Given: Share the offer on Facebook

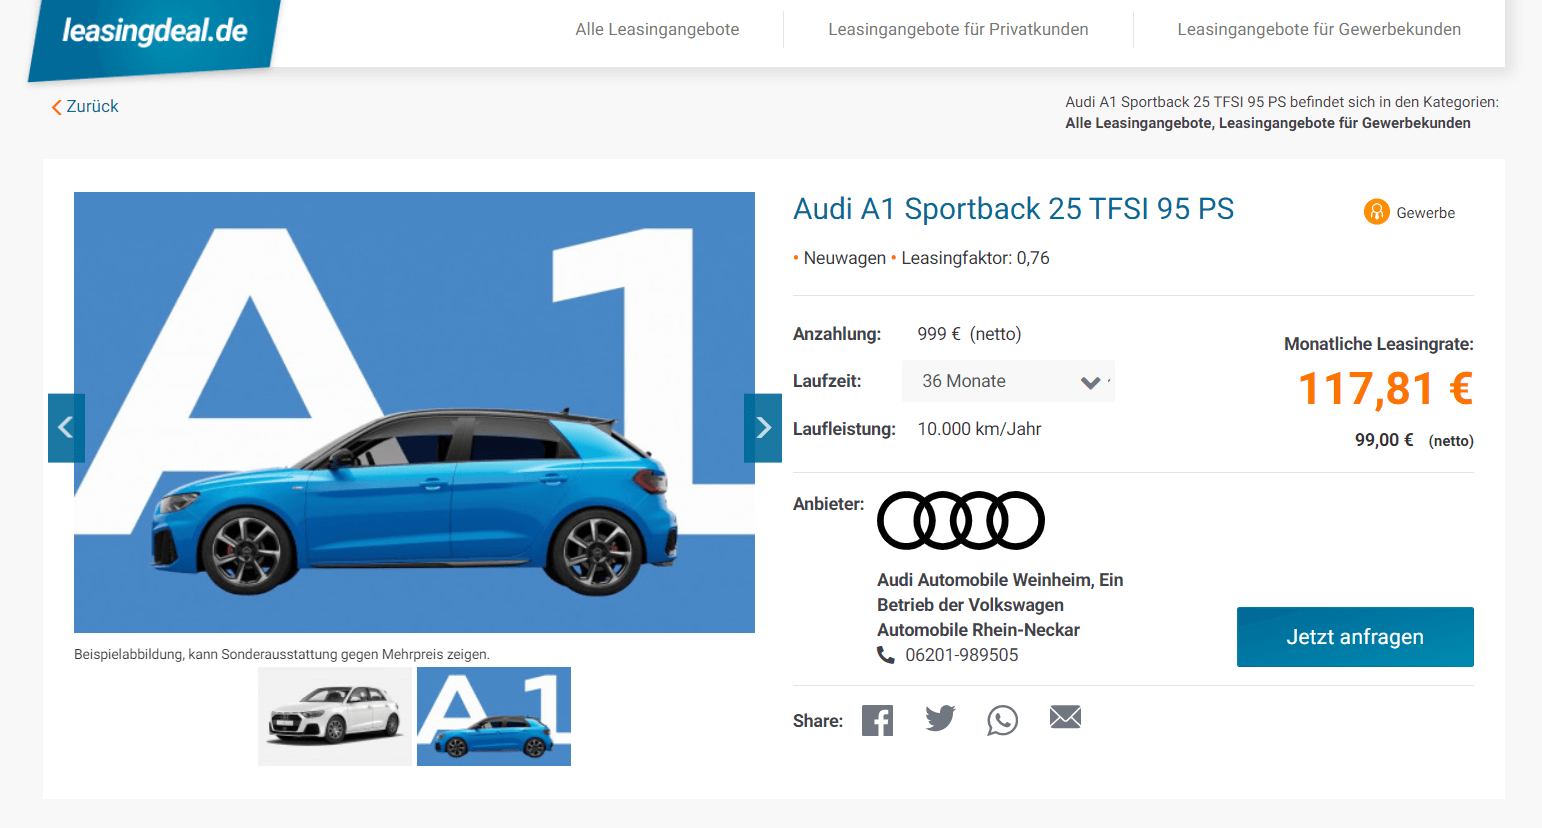Looking at the screenshot, I should tap(877, 720).
